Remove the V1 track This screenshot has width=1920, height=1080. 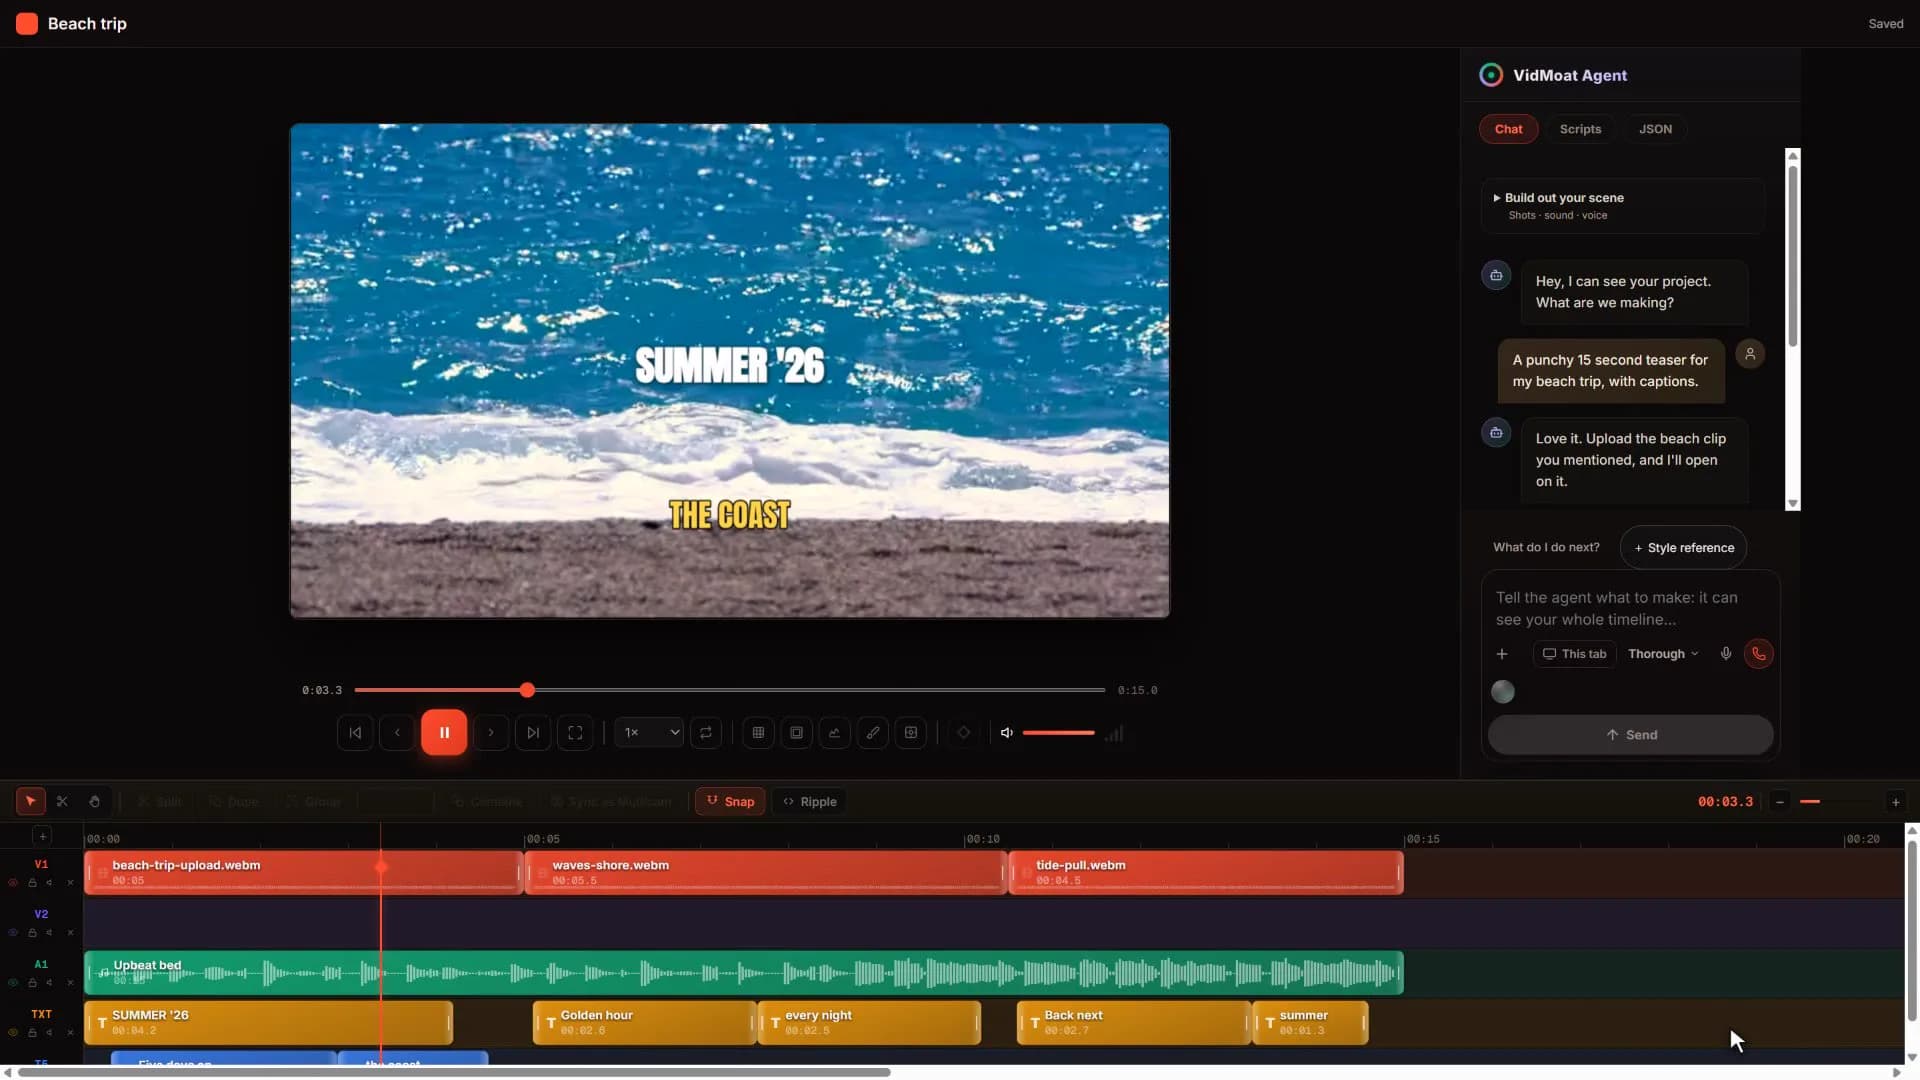pyautogui.click(x=70, y=883)
